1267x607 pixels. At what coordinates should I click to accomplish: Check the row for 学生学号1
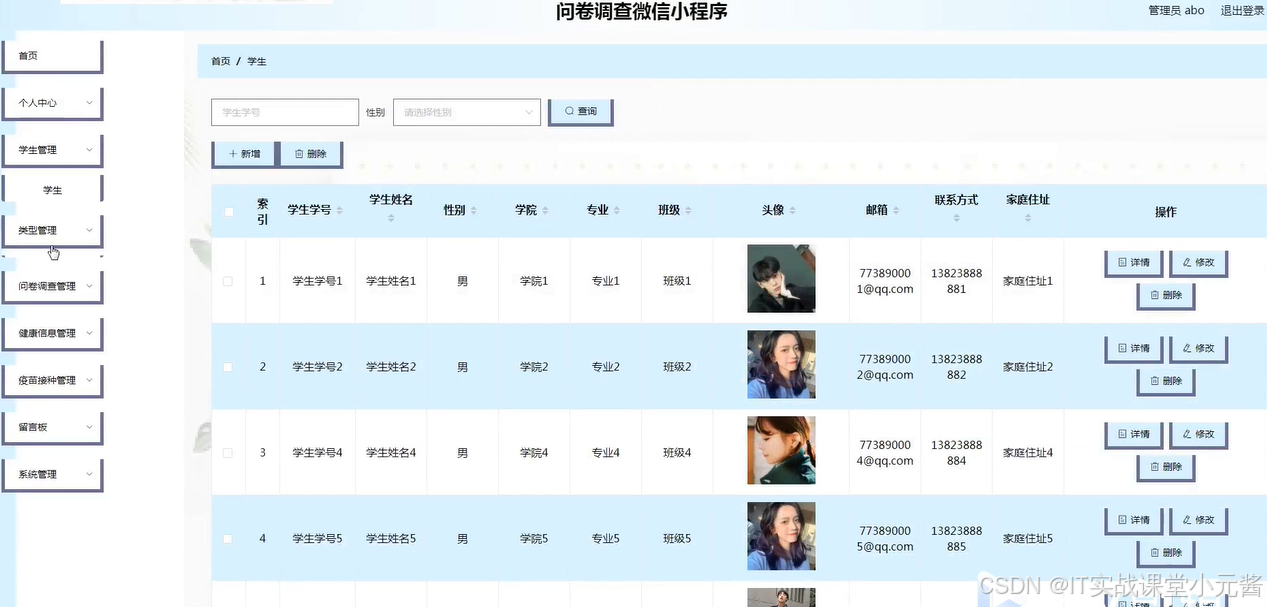coord(228,281)
